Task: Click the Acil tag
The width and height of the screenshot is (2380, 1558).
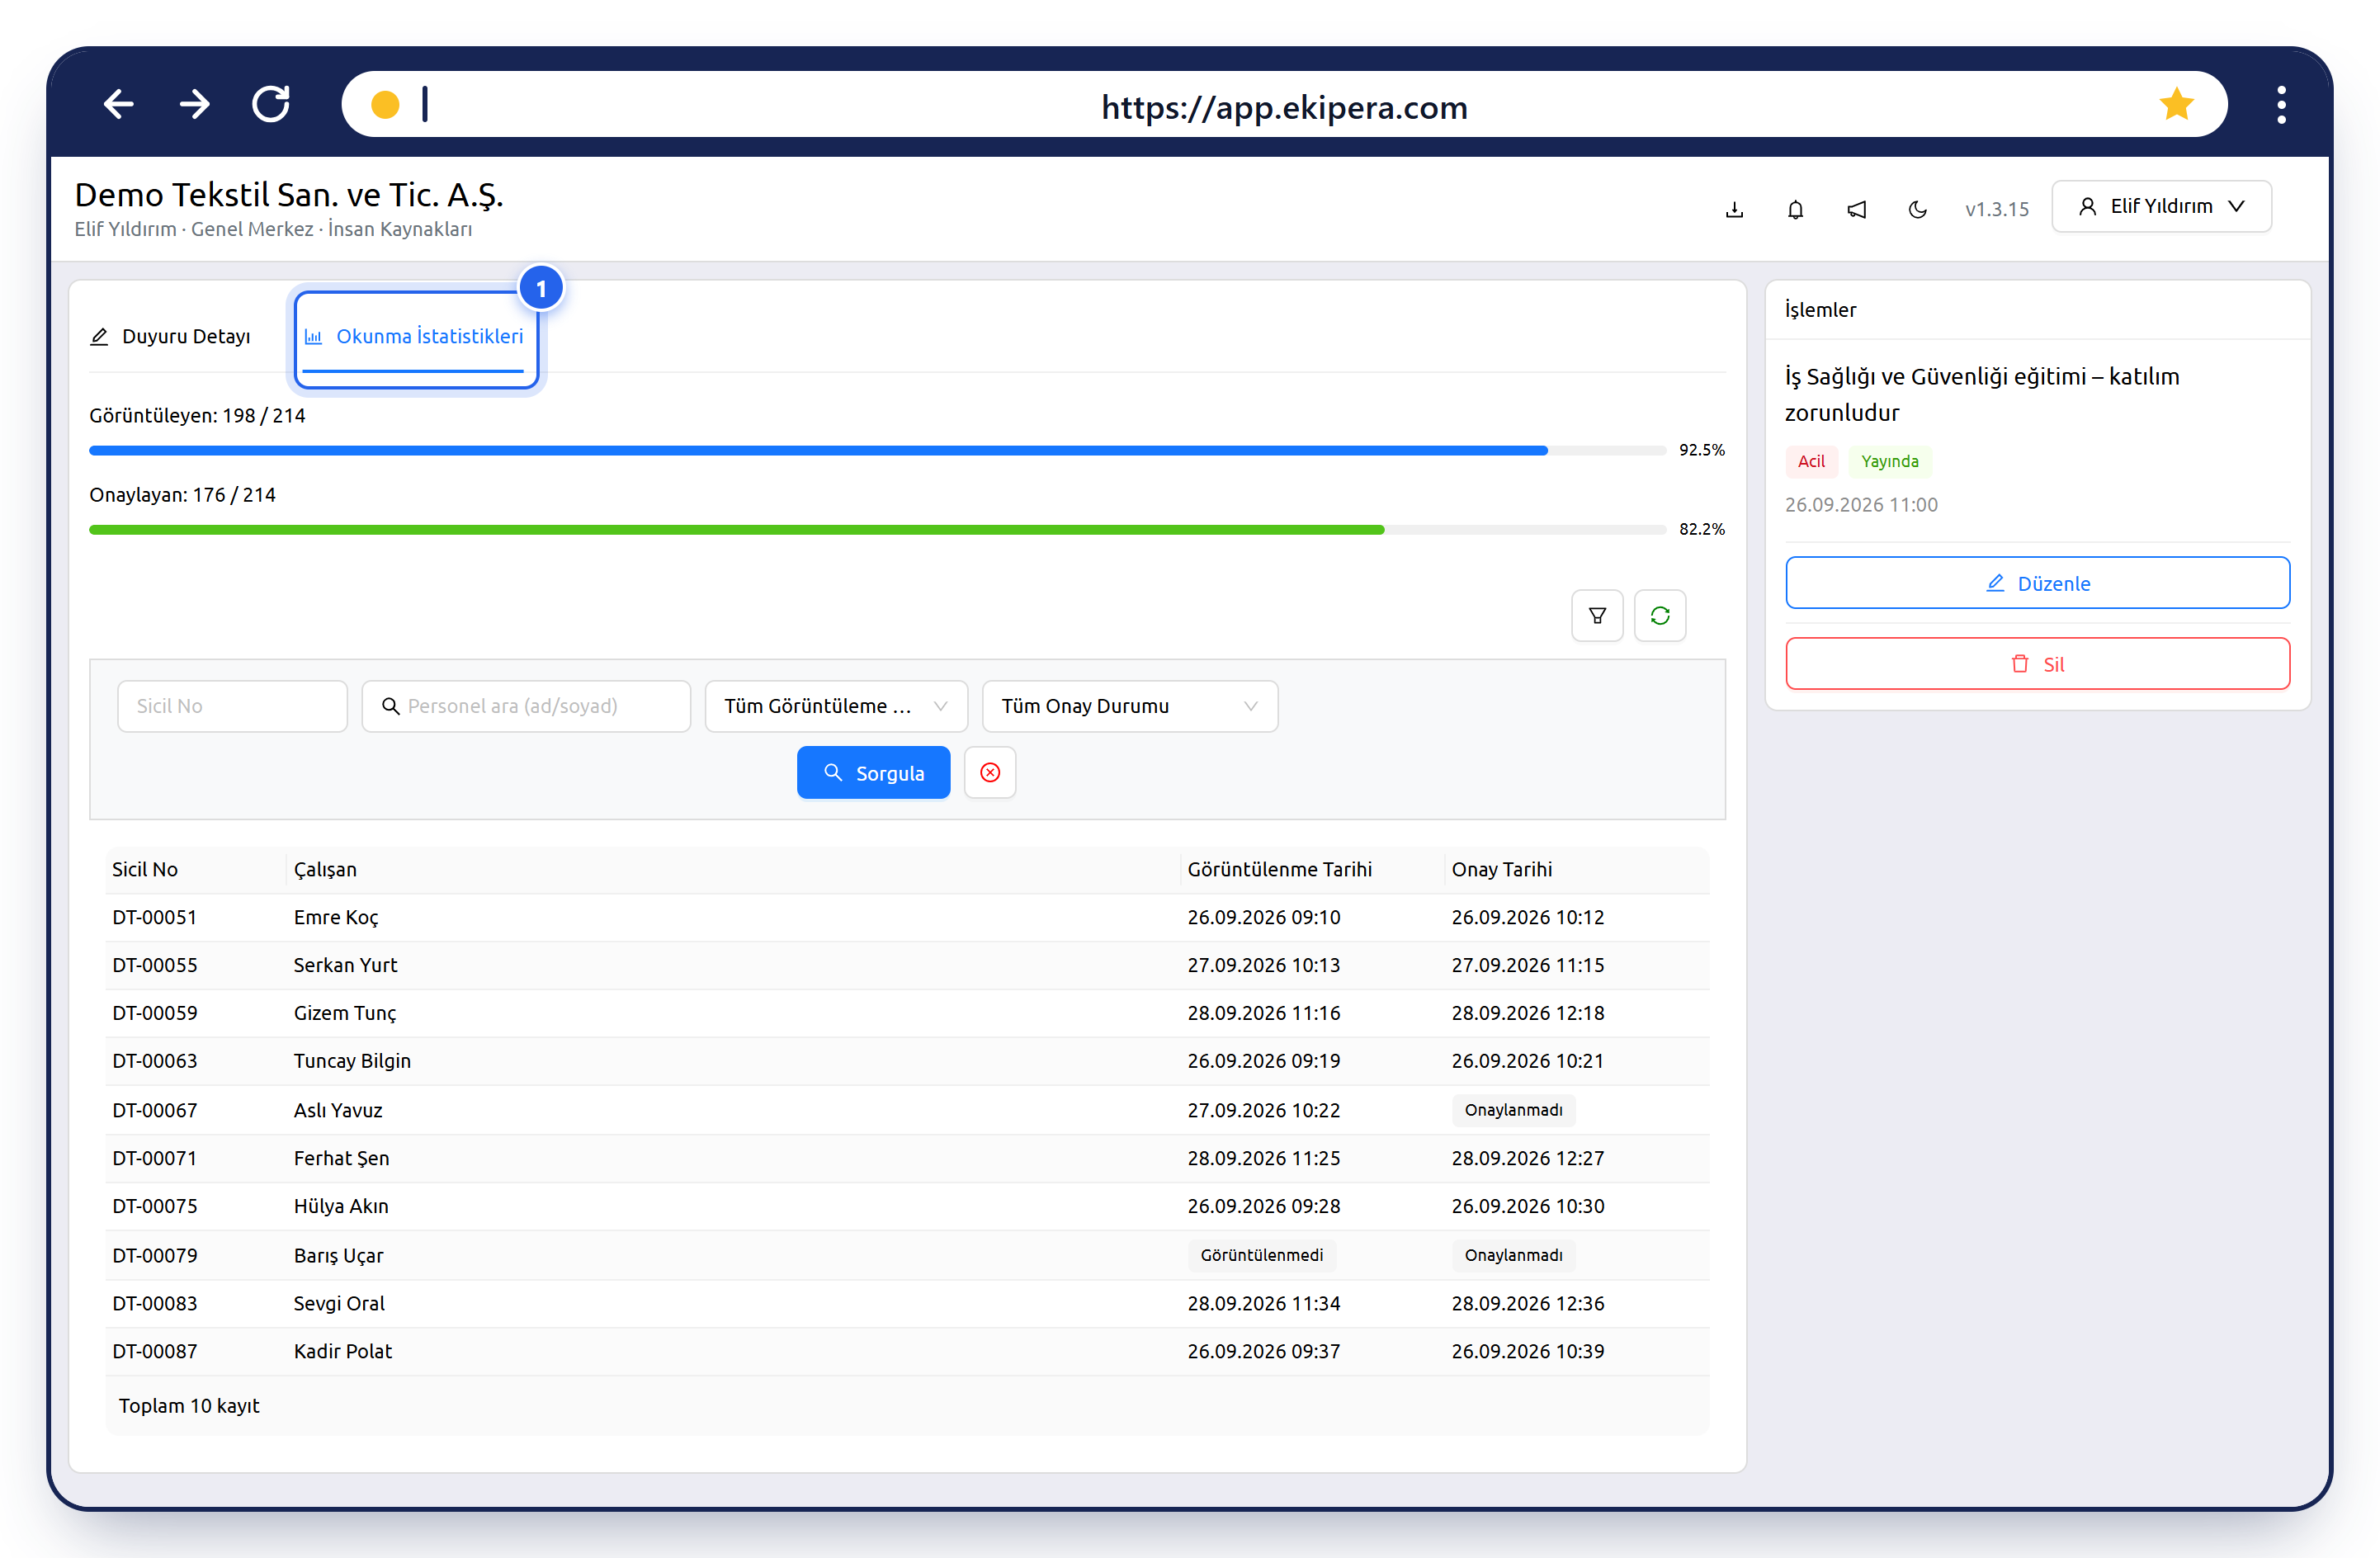Action: click(x=1811, y=461)
